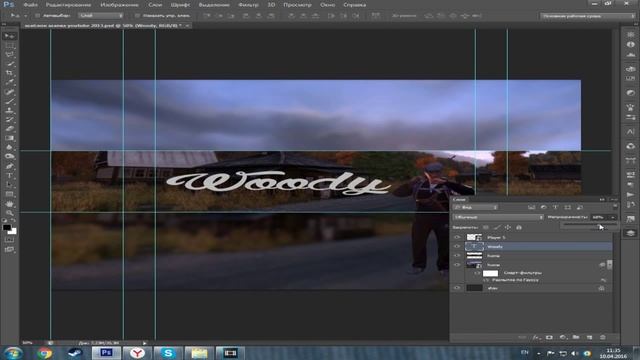Lock all for selected layer
The image size is (640, 360).
(519, 227)
